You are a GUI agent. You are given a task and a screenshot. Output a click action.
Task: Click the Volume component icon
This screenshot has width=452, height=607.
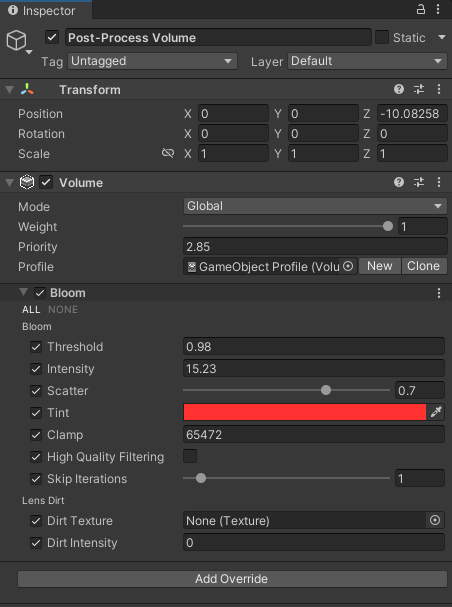(27, 182)
